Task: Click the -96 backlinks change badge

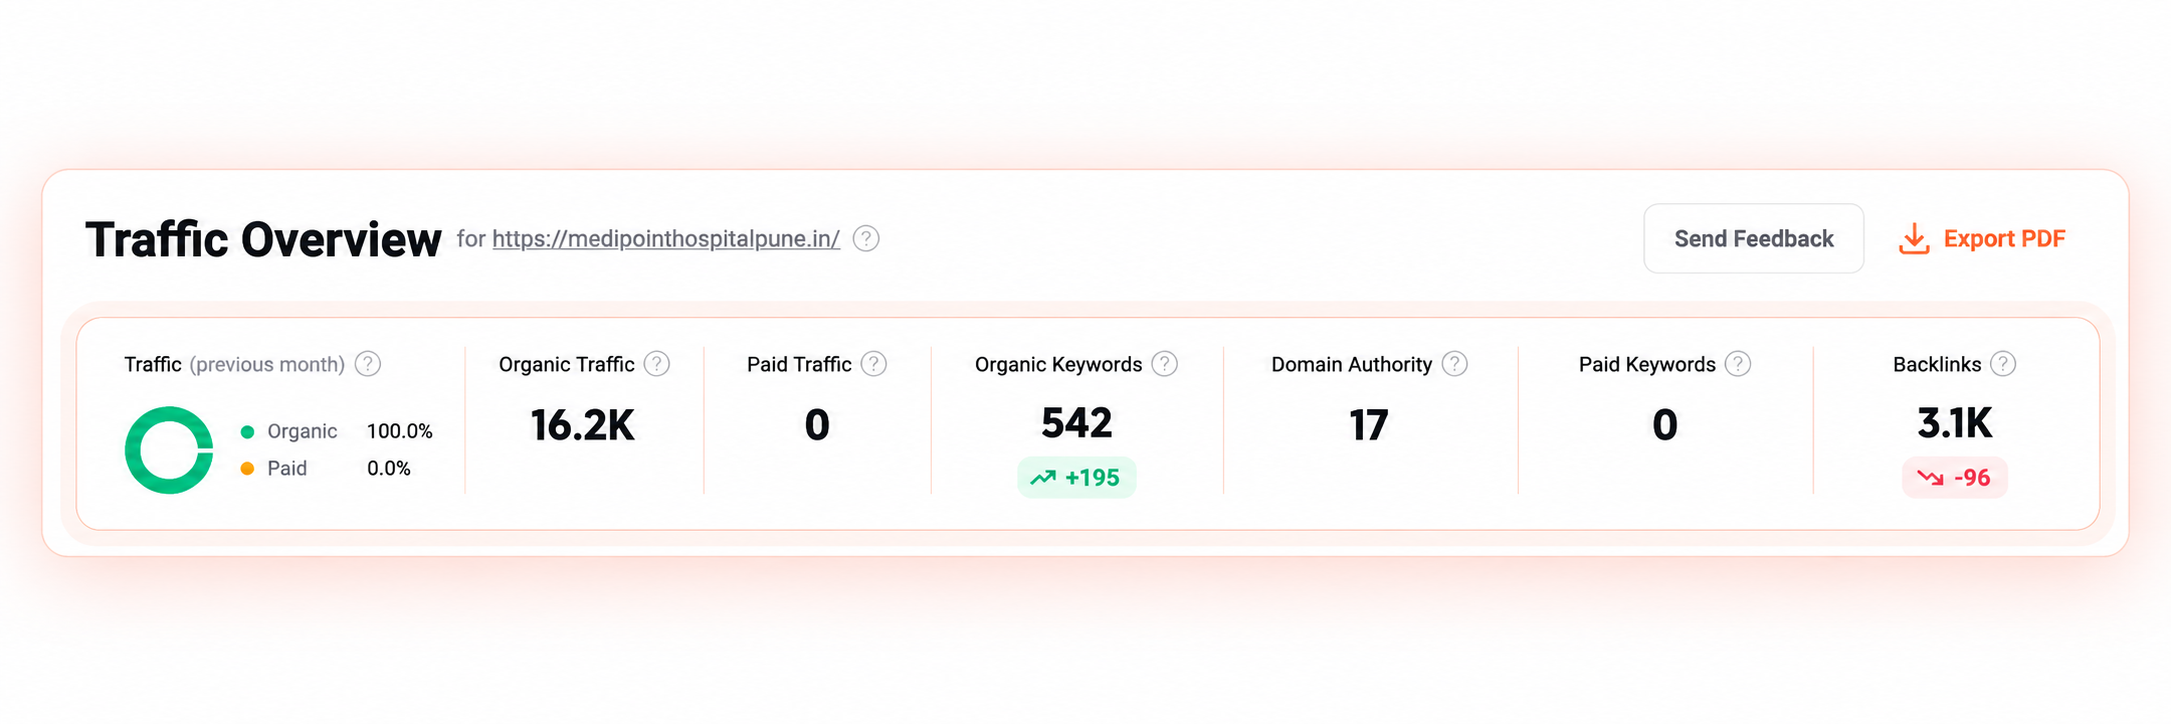Action: click(1955, 478)
